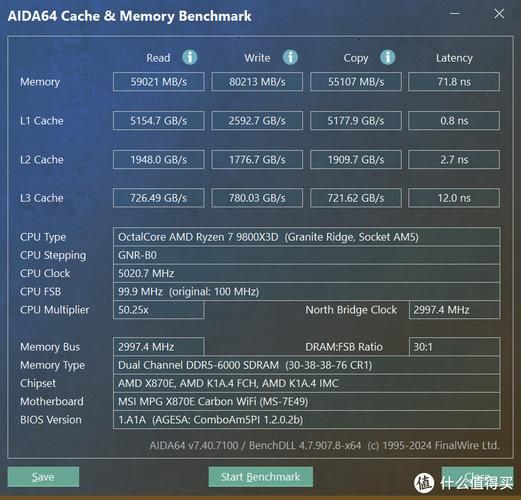Click the CPU Stepping label

pos(53,256)
